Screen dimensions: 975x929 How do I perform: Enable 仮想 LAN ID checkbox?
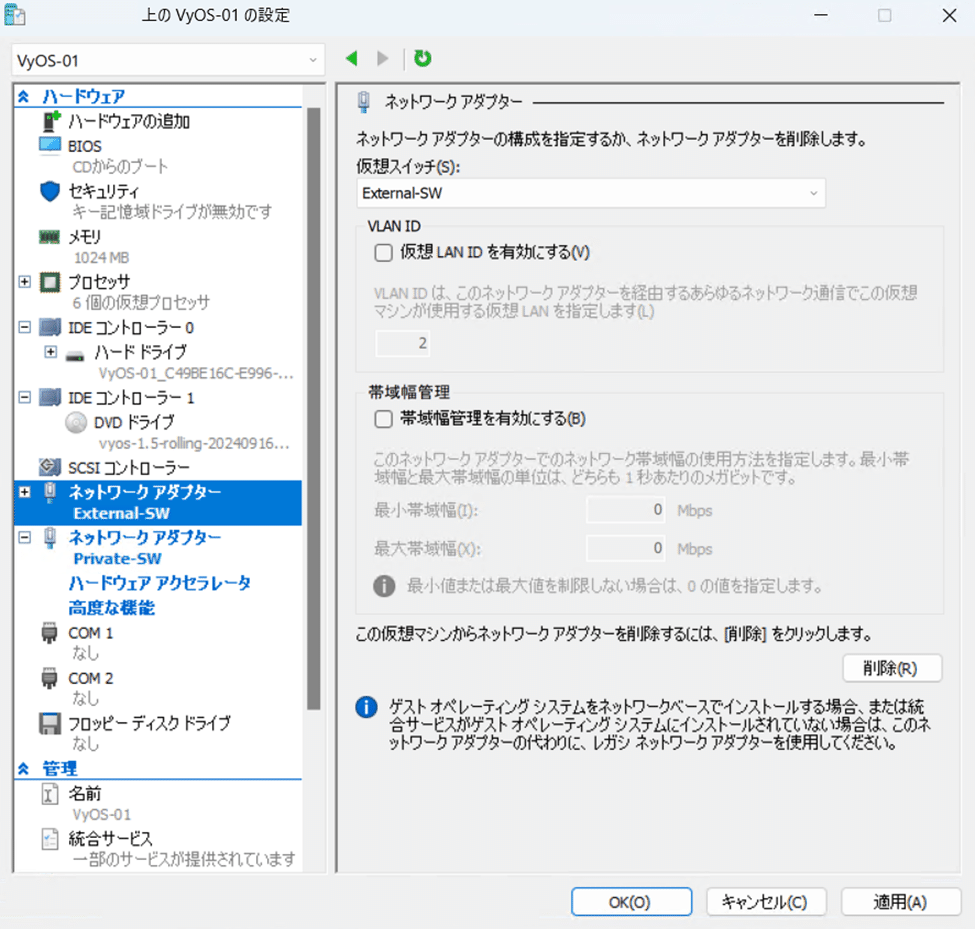point(384,252)
